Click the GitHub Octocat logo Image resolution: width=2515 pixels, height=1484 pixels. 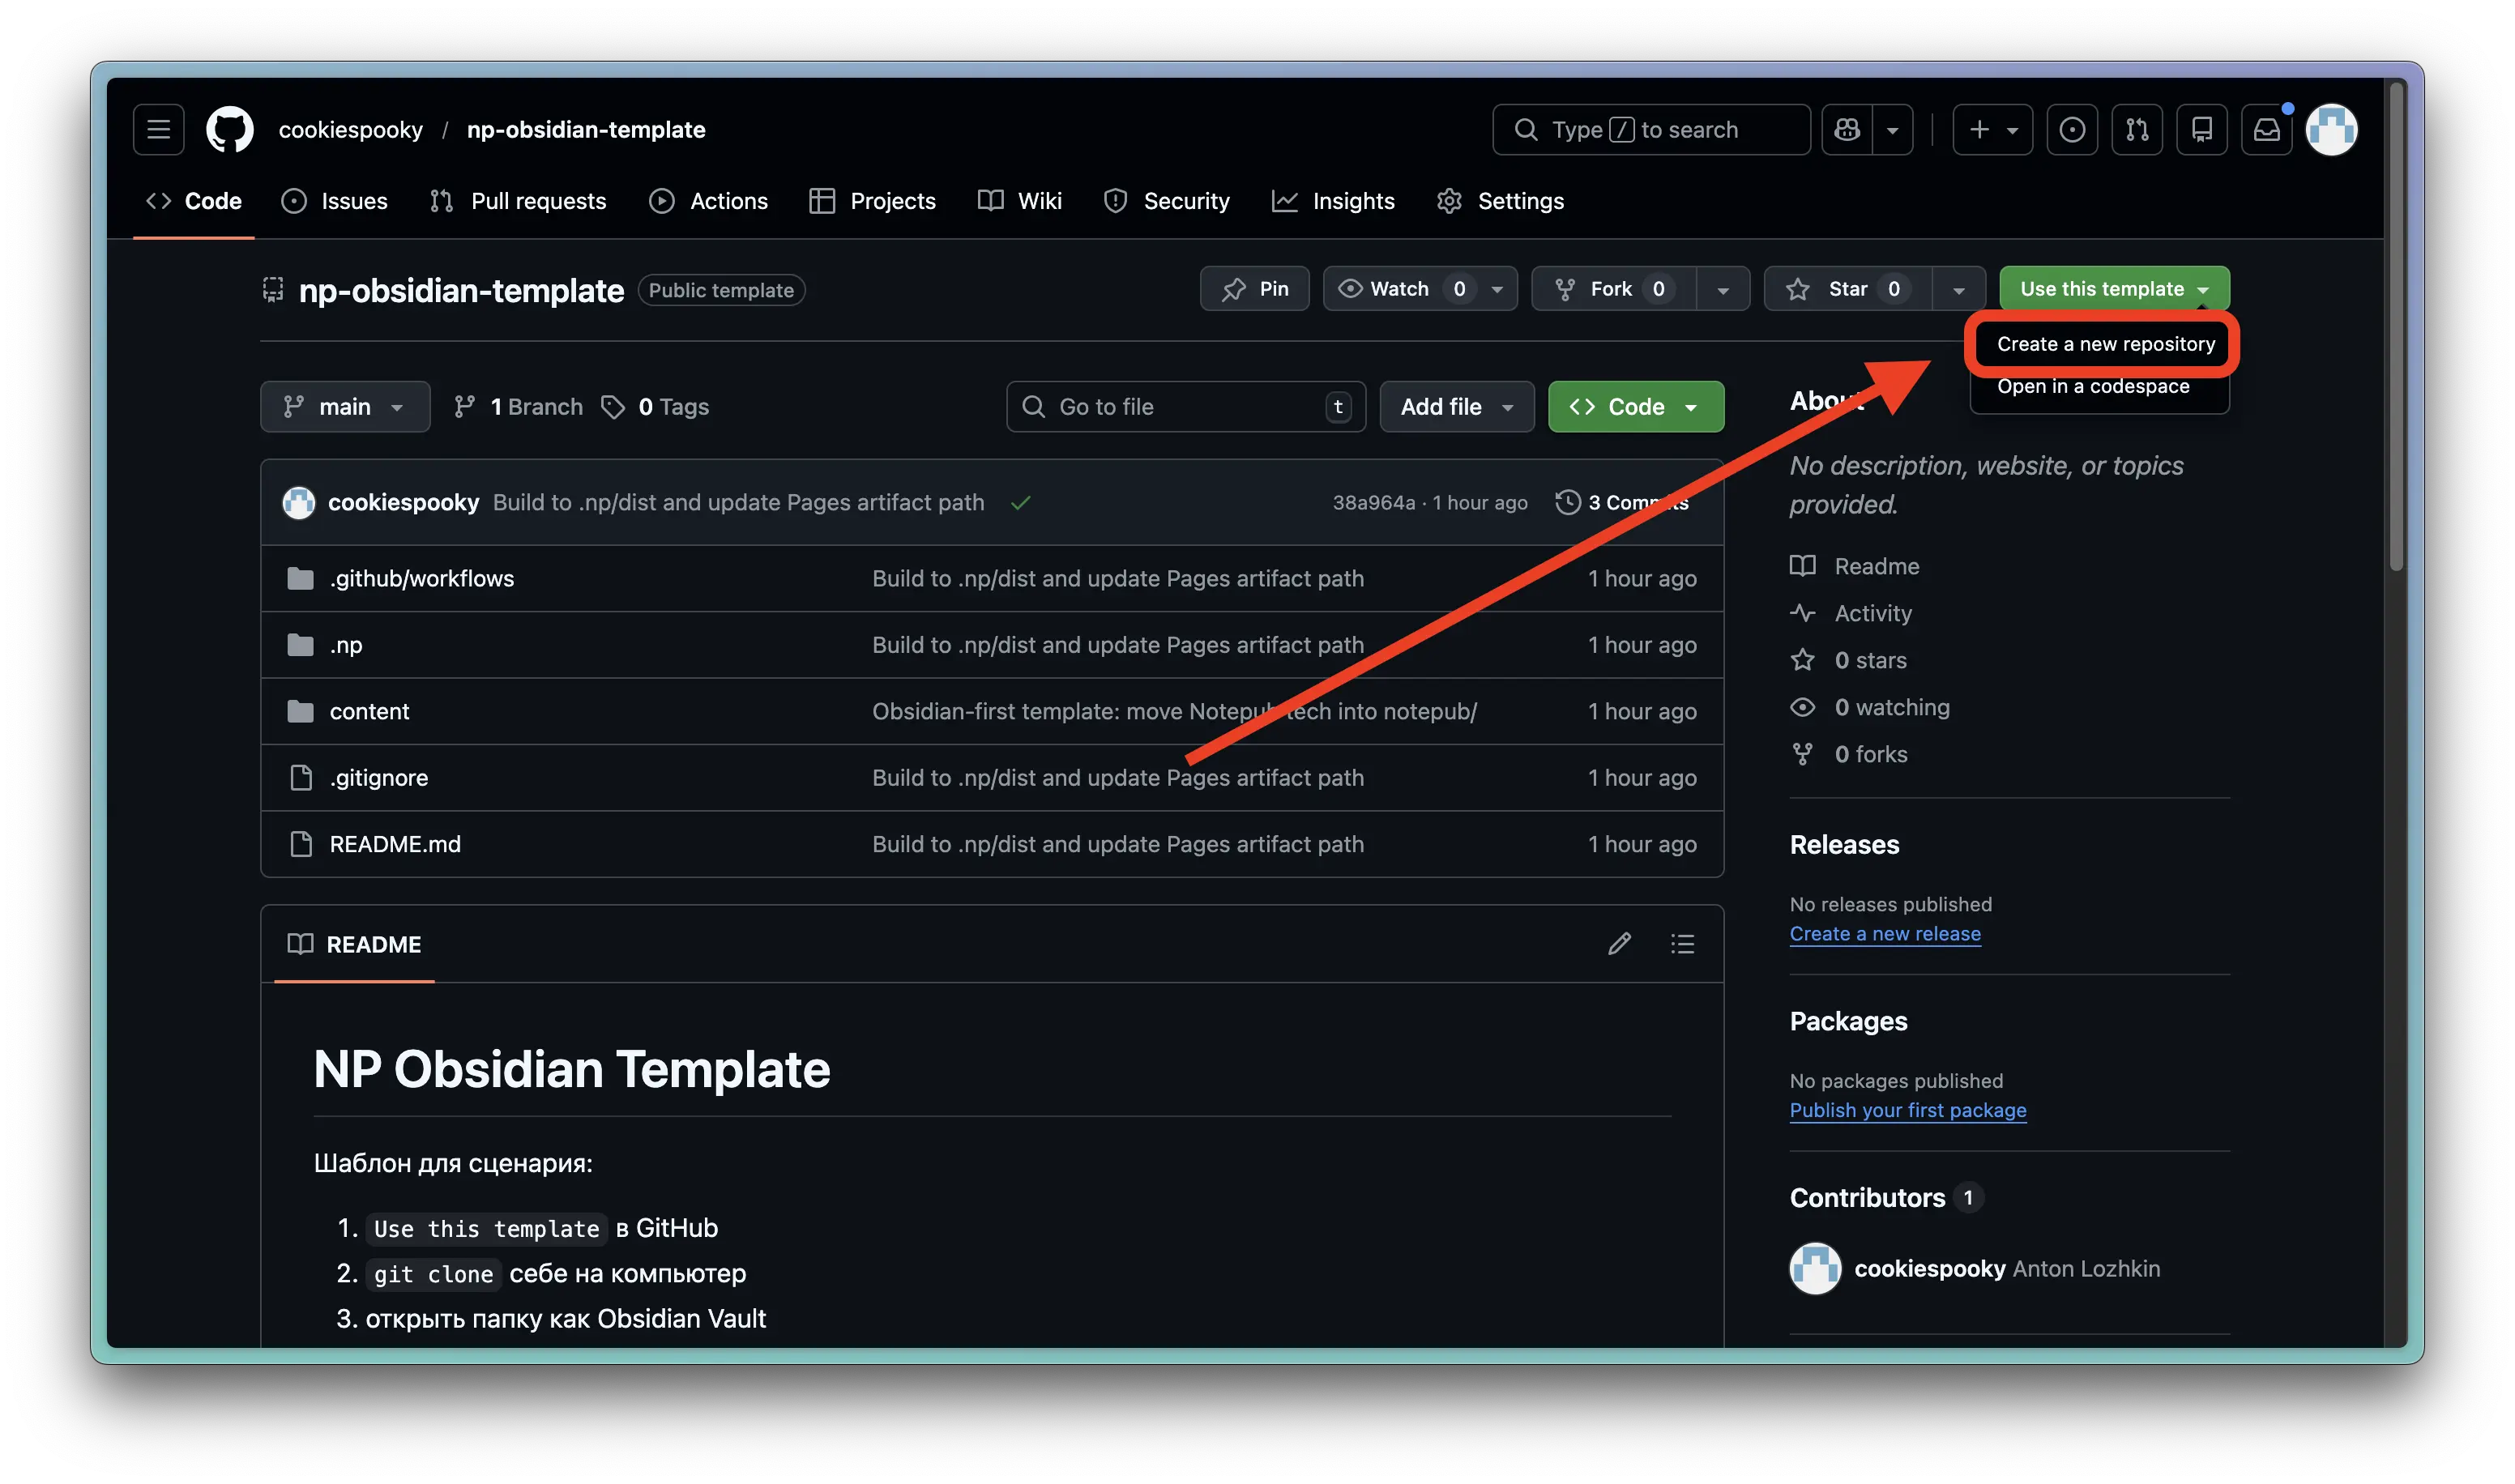[x=229, y=130]
